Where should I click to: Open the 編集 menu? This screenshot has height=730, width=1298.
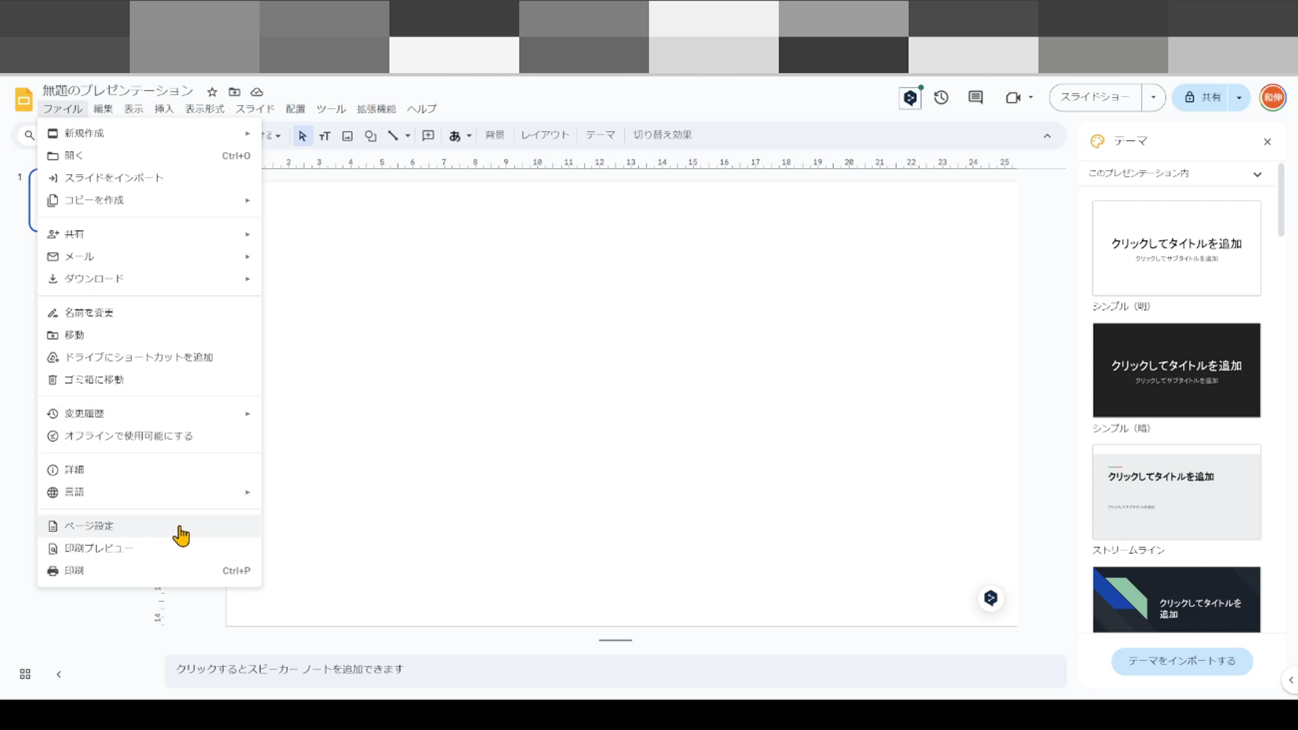(x=103, y=109)
